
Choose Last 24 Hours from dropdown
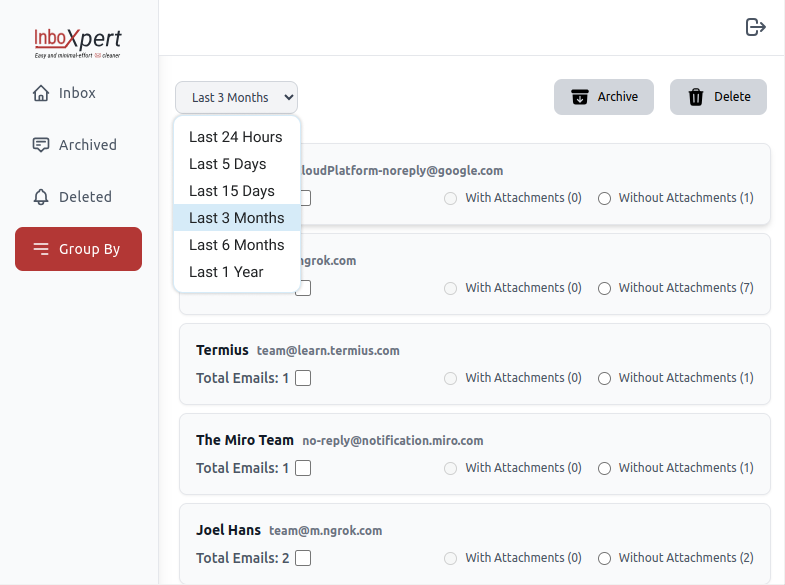[236, 137]
